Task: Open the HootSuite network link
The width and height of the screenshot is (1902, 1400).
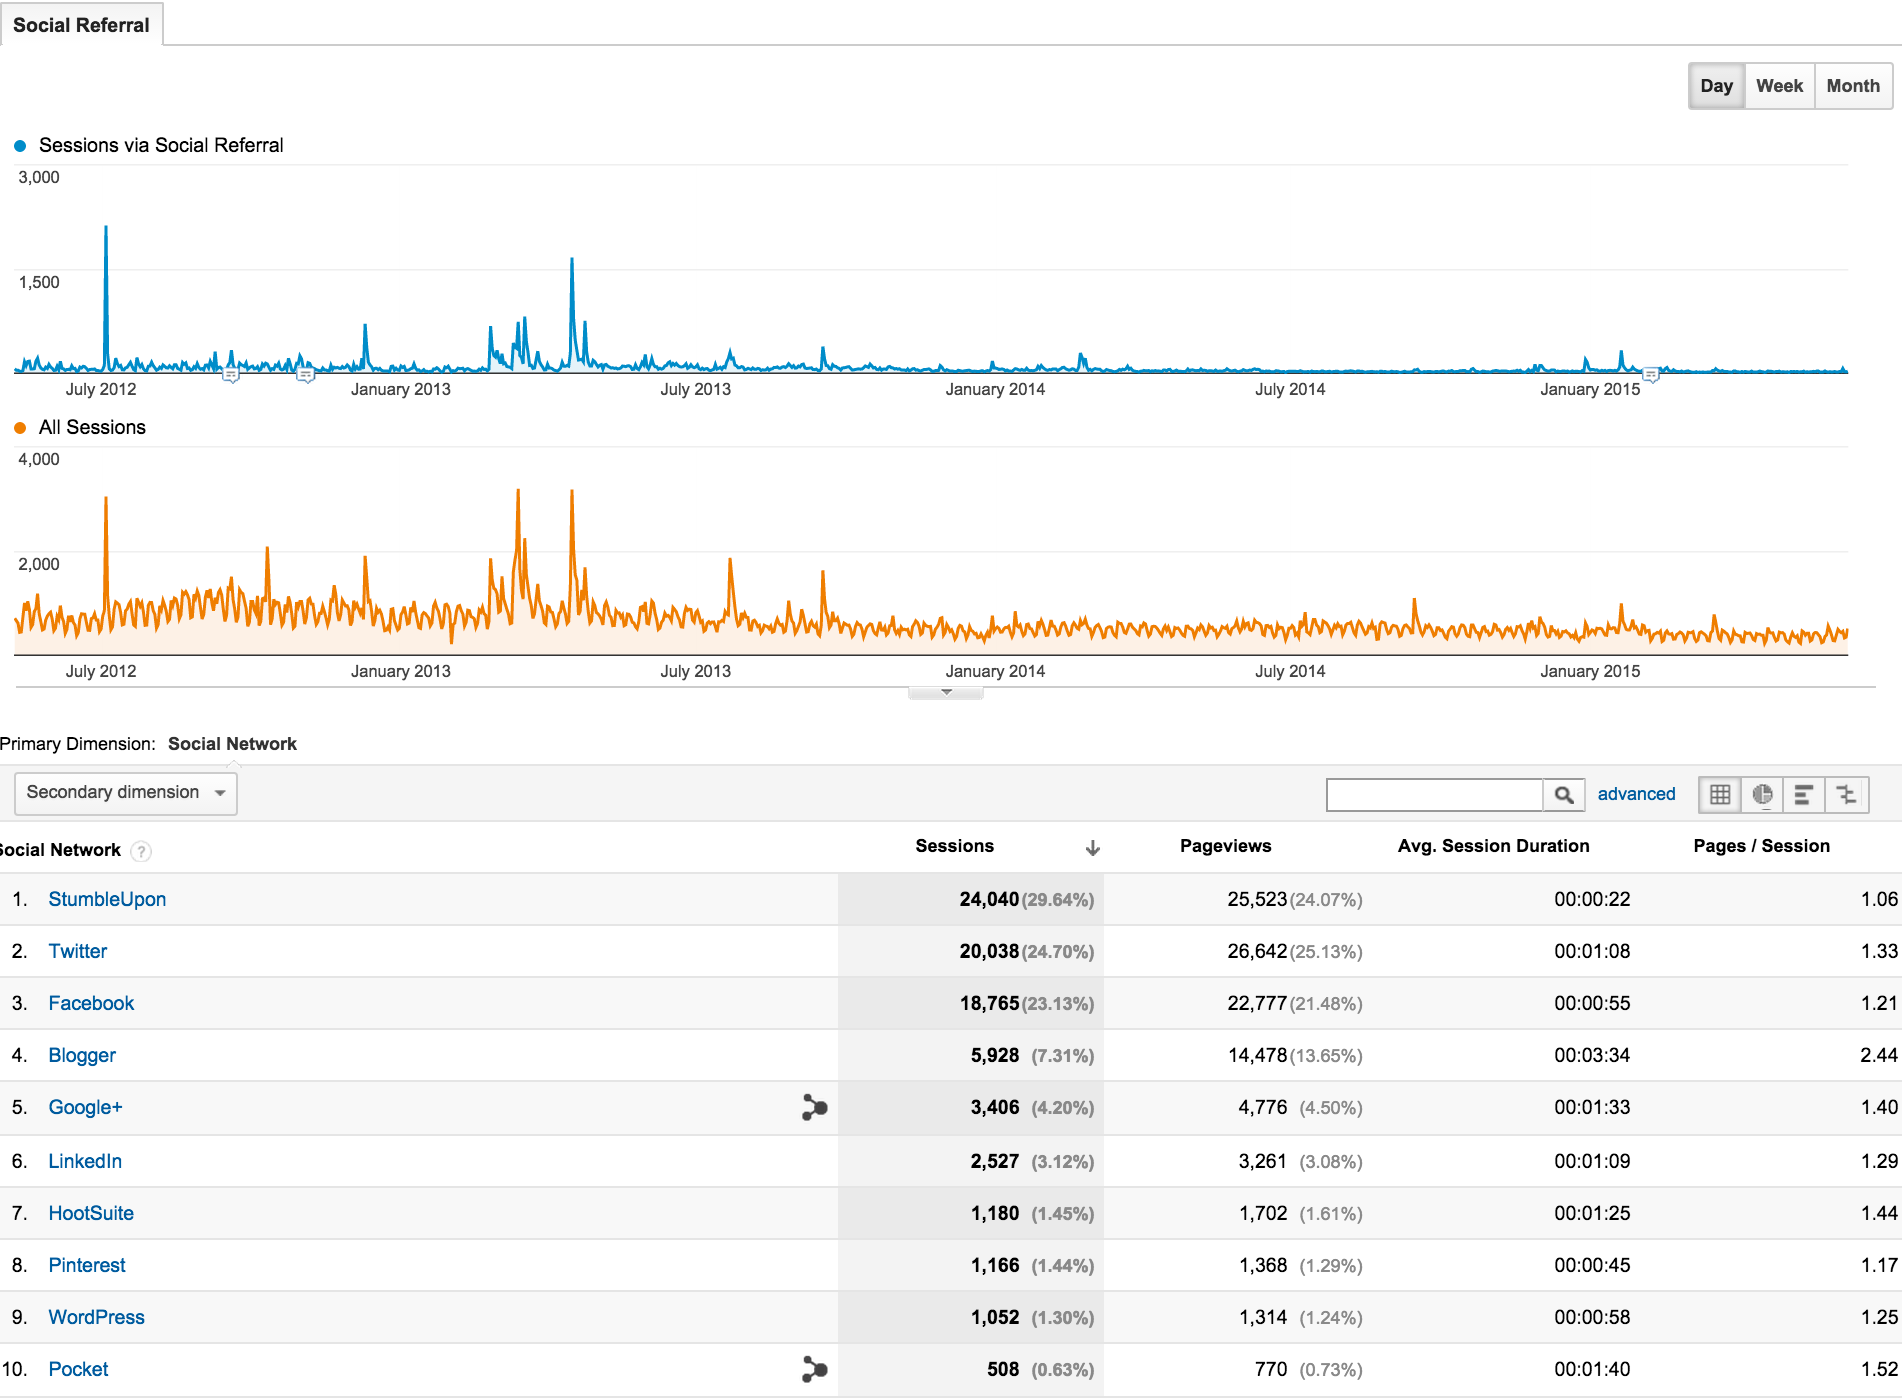Action: 91,1213
